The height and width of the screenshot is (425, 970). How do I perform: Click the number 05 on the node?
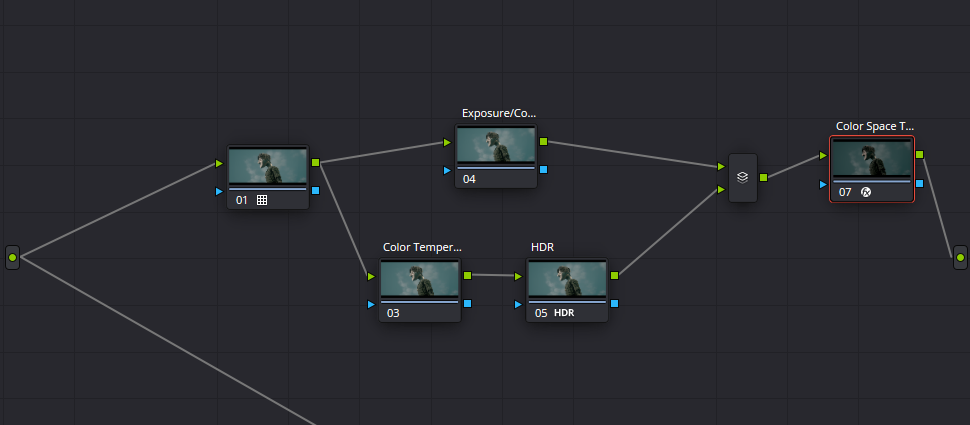pyautogui.click(x=541, y=313)
